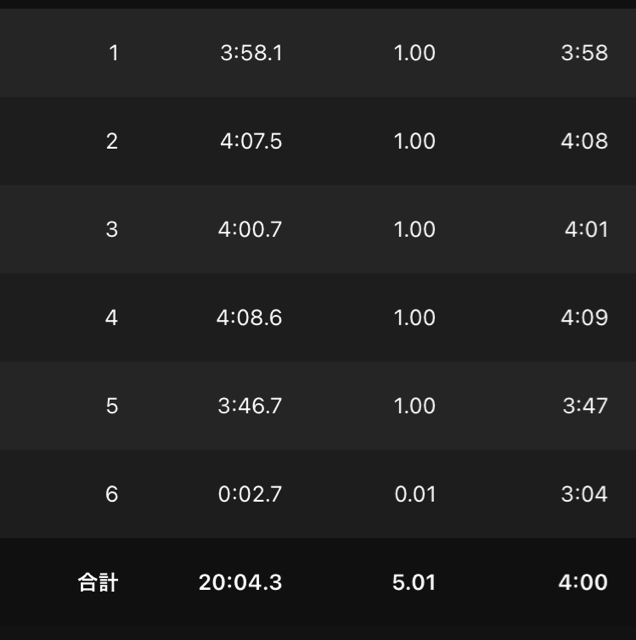Click lap 2 time 4:07.5
This screenshot has width=636, height=640.
[x=251, y=141]
